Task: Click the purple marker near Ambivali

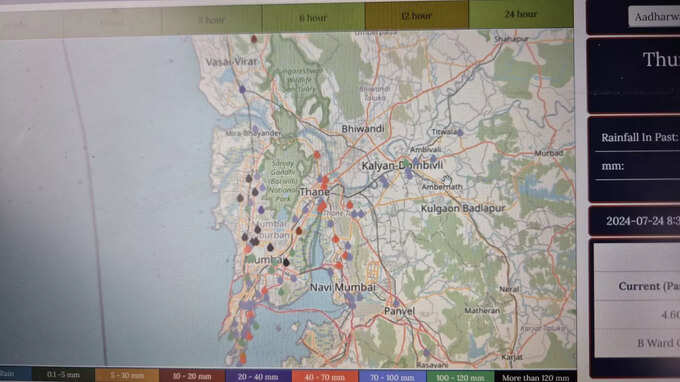Action: pos(433,159)
